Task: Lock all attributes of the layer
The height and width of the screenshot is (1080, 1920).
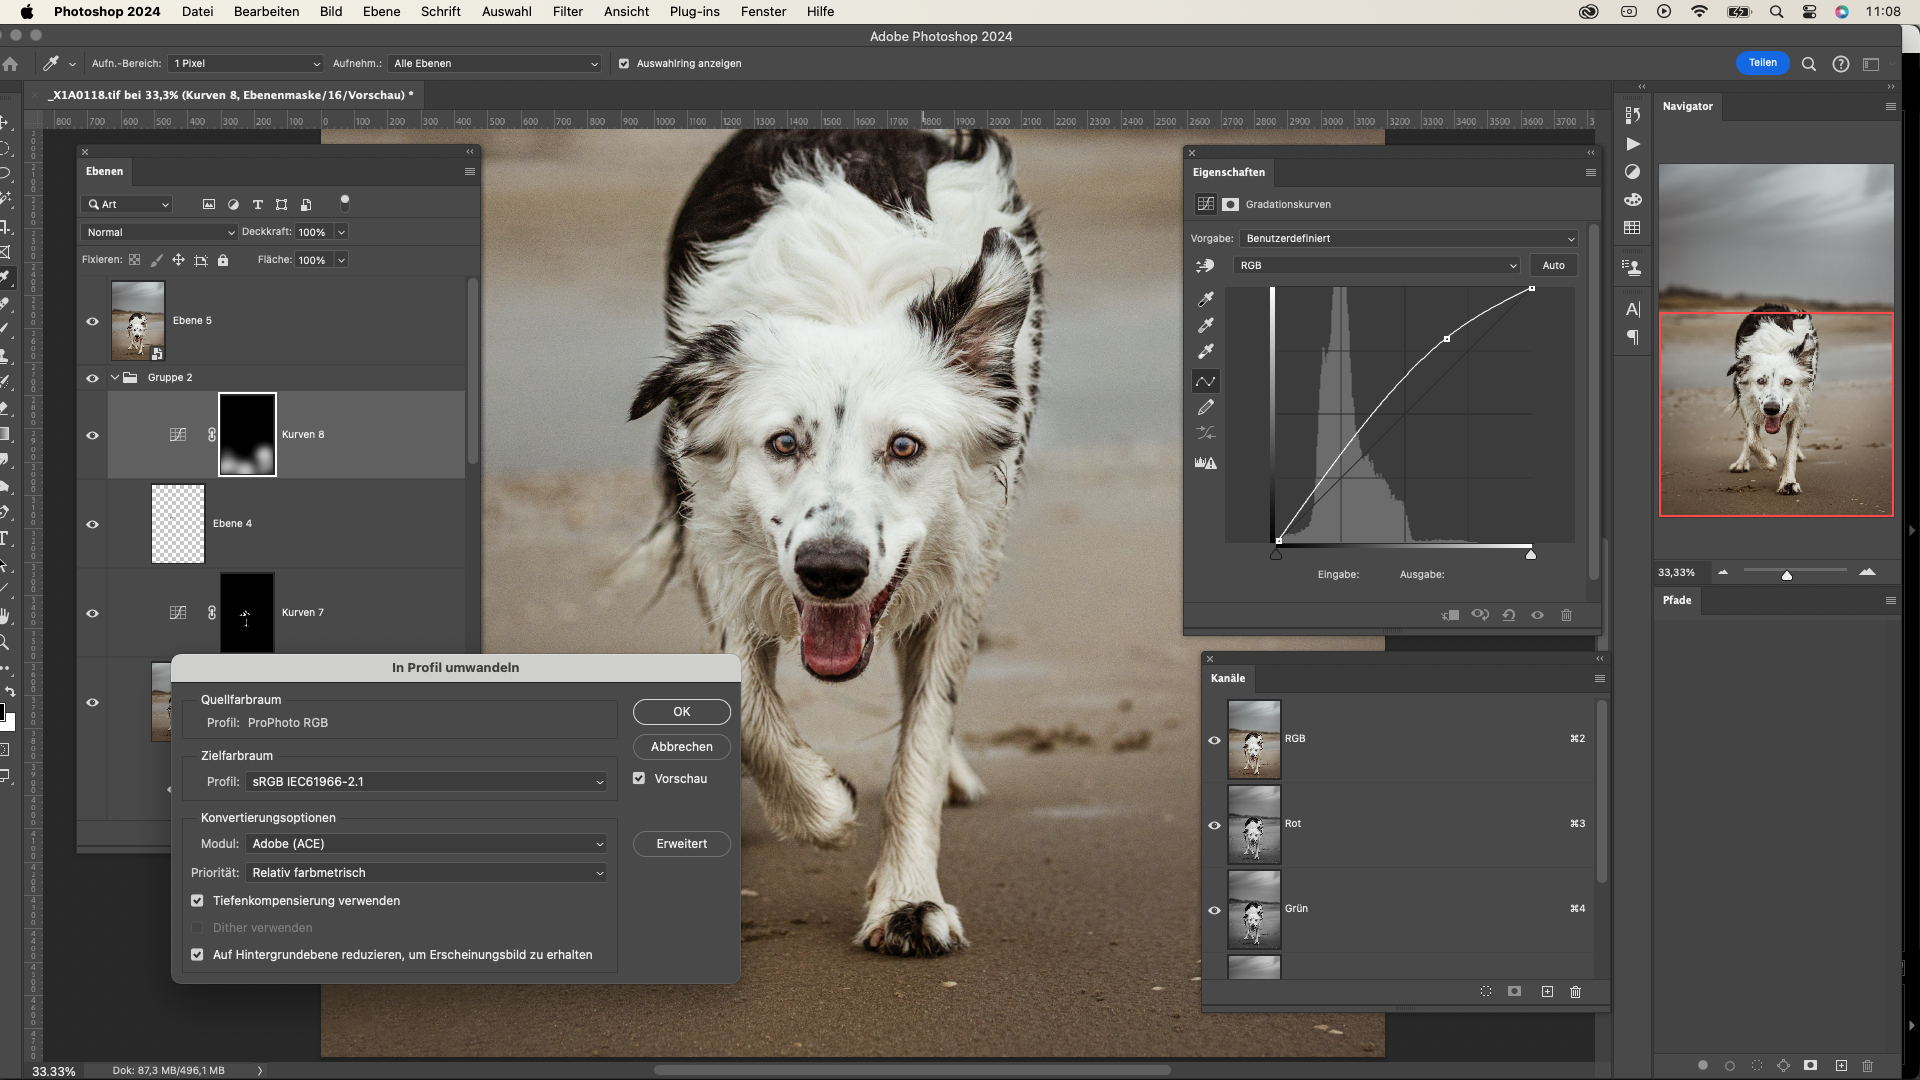Action: tap(223, 260)
